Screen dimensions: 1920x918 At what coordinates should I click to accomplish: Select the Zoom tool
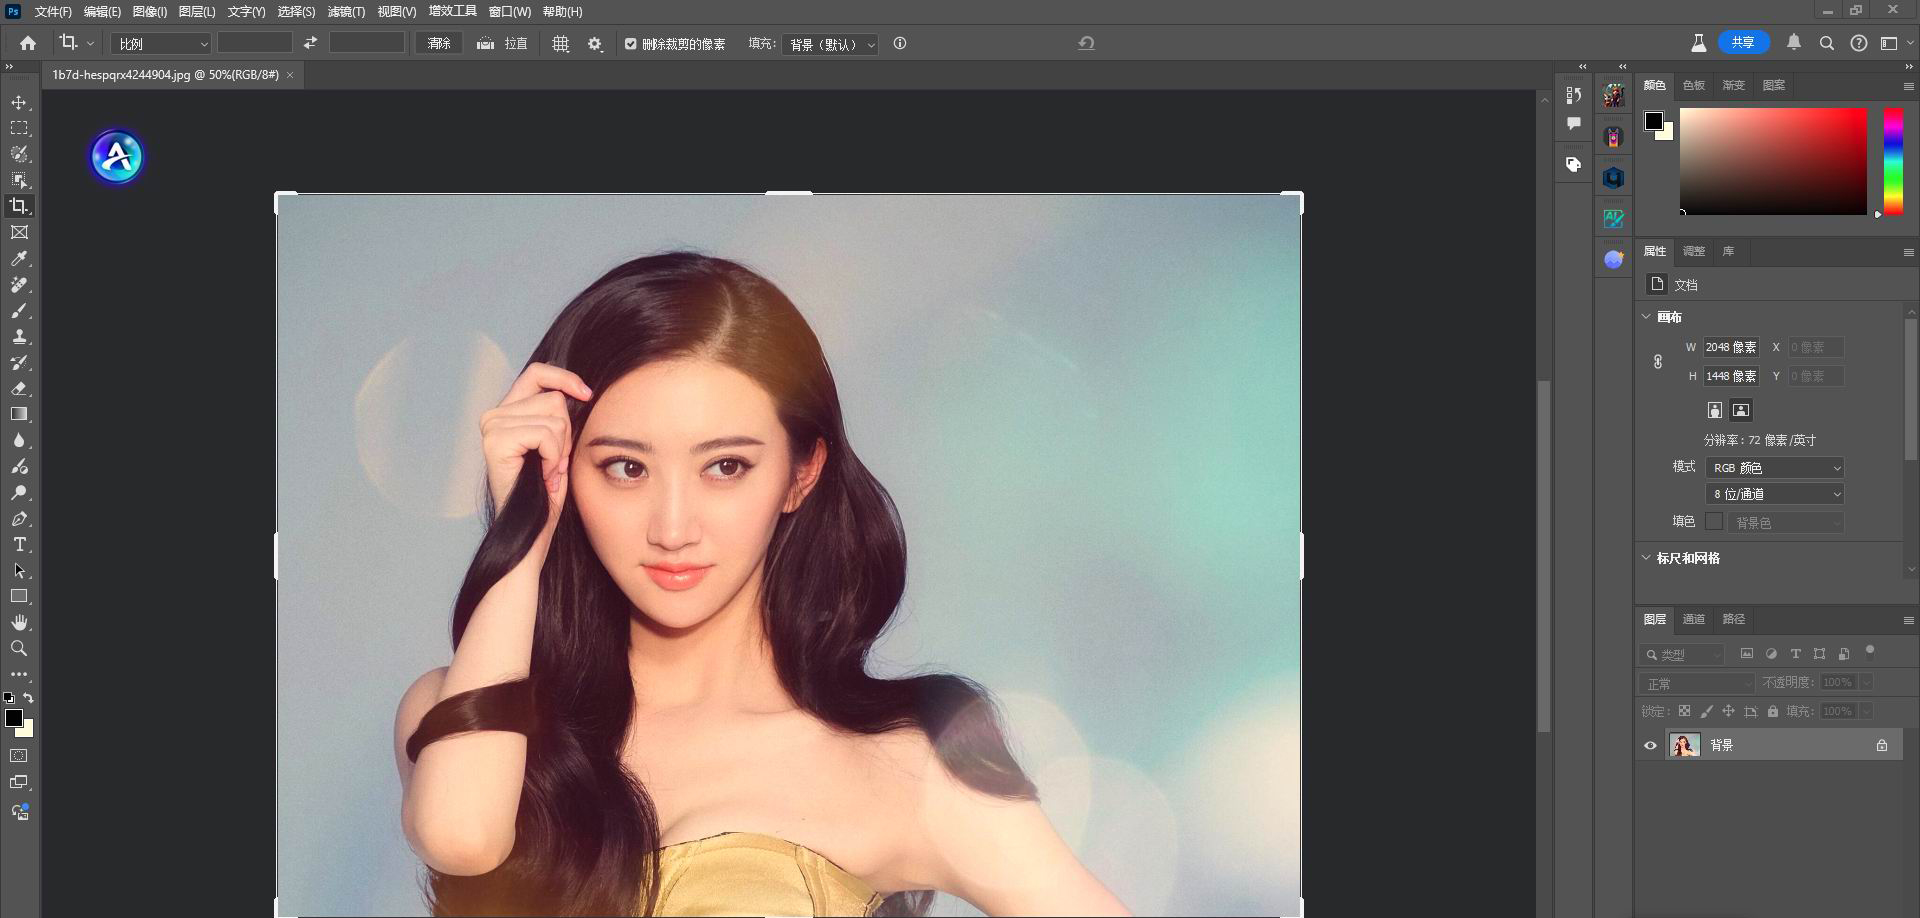[x=19, y=648]
